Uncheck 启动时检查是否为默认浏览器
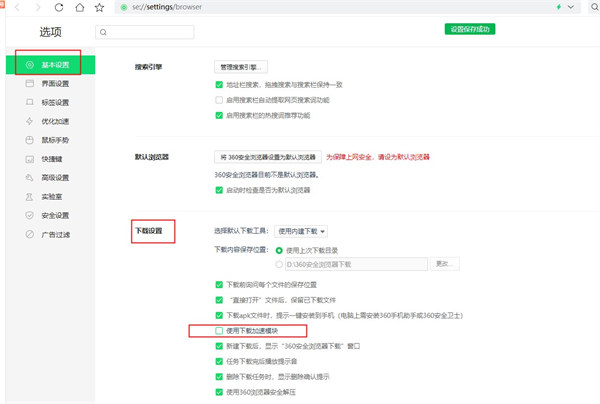The image size is (600, 404). tap(219, 189)
